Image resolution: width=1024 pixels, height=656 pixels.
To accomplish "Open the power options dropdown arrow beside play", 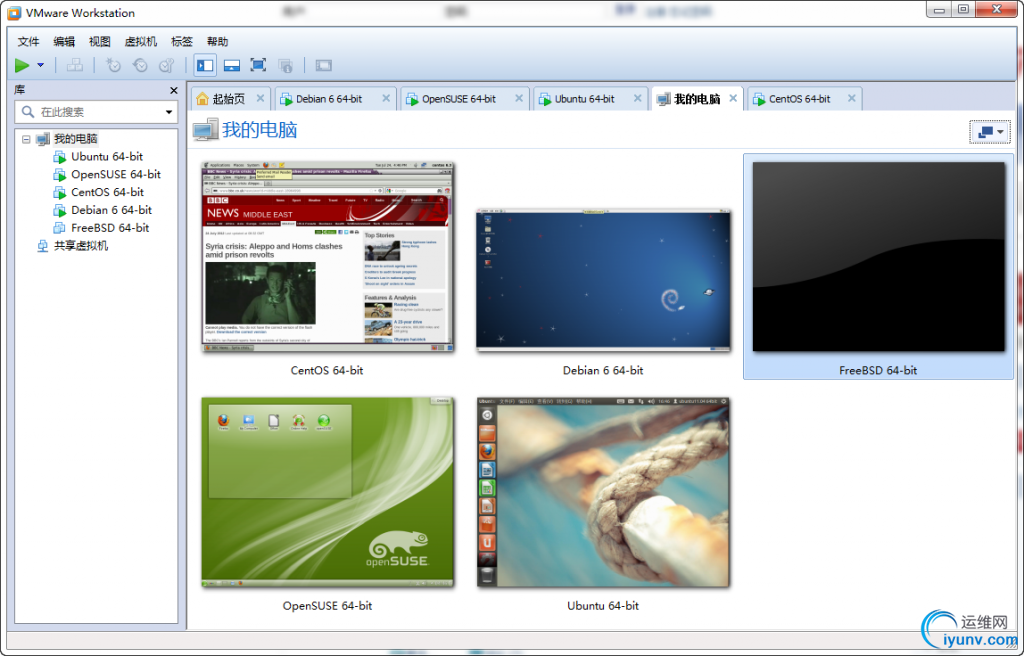I will (x=40, y=65).
